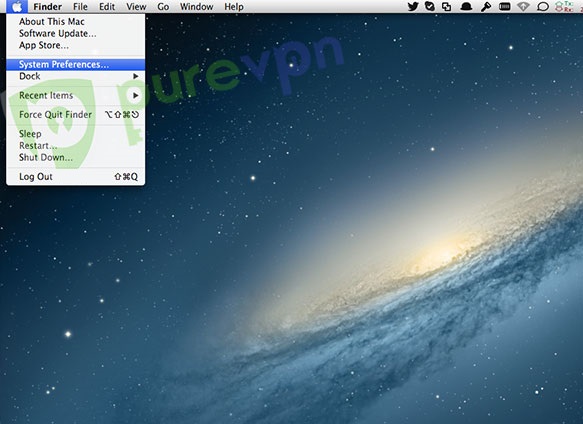The image size is (583, 424).
Task: Select About This Mac
Action: tap(75, 22)
